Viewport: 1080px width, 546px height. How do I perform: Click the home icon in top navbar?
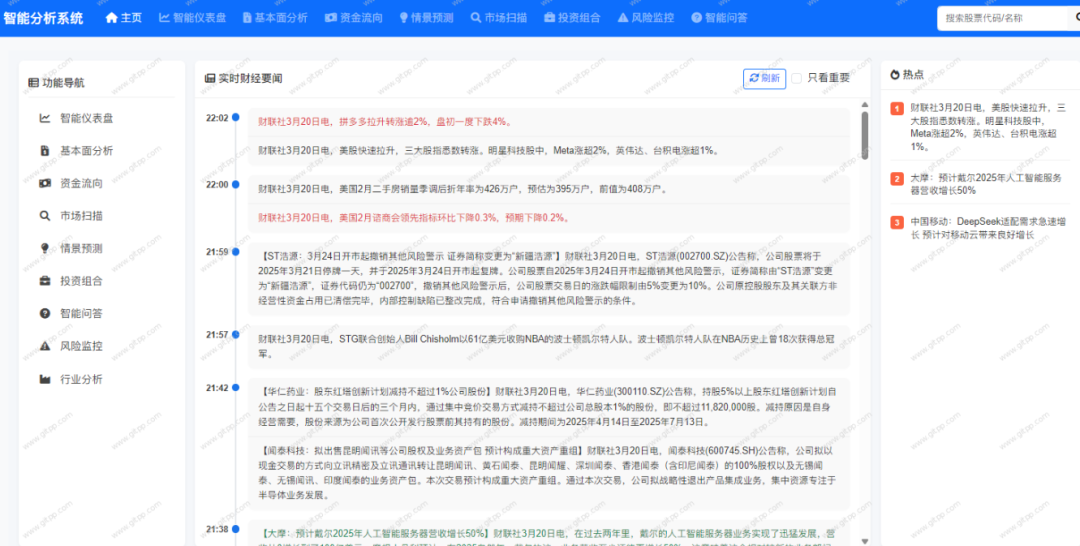point(112,18)
